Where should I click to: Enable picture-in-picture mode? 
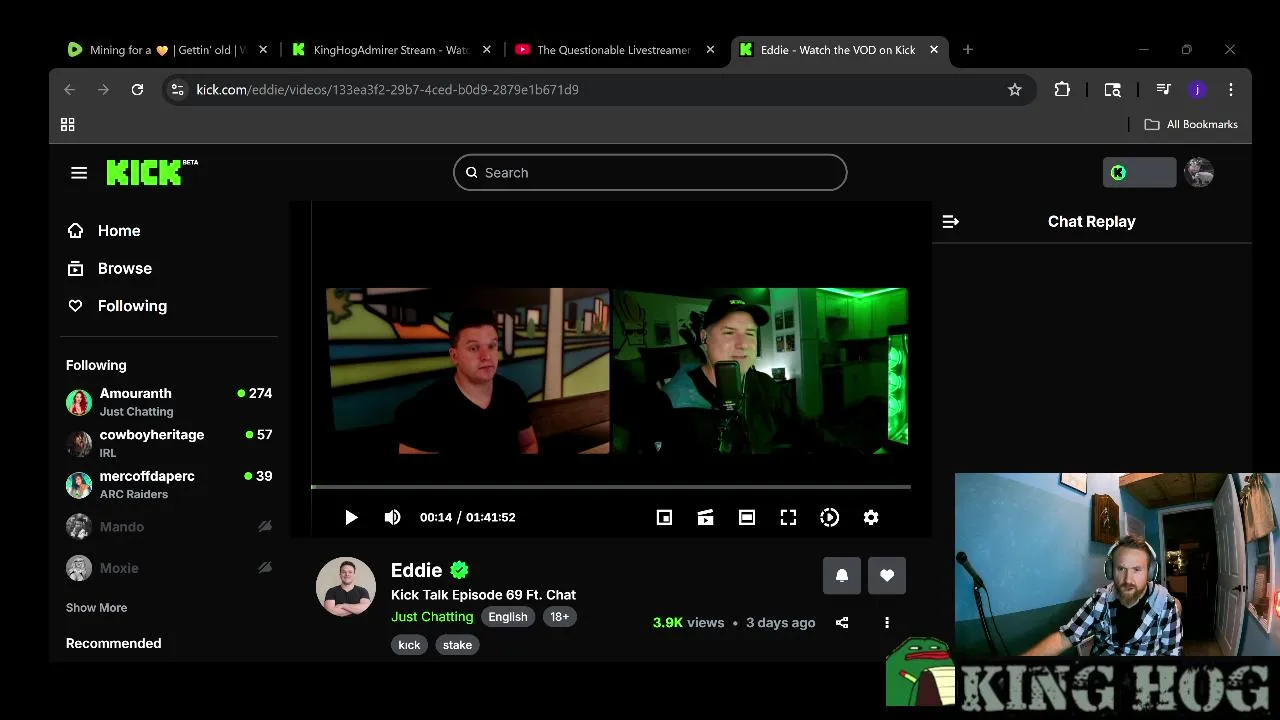tap(664, 517)
